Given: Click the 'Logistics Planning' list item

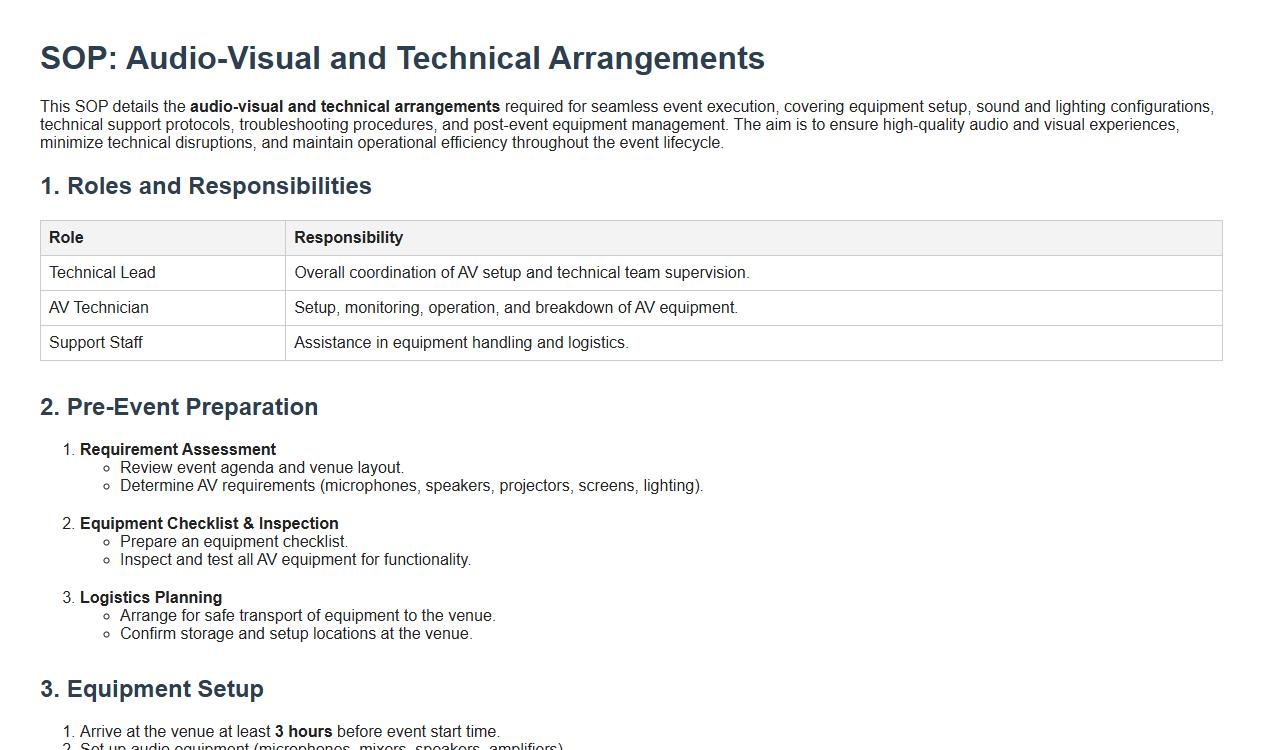Looking at the screenshot, I should pos(151,598).
